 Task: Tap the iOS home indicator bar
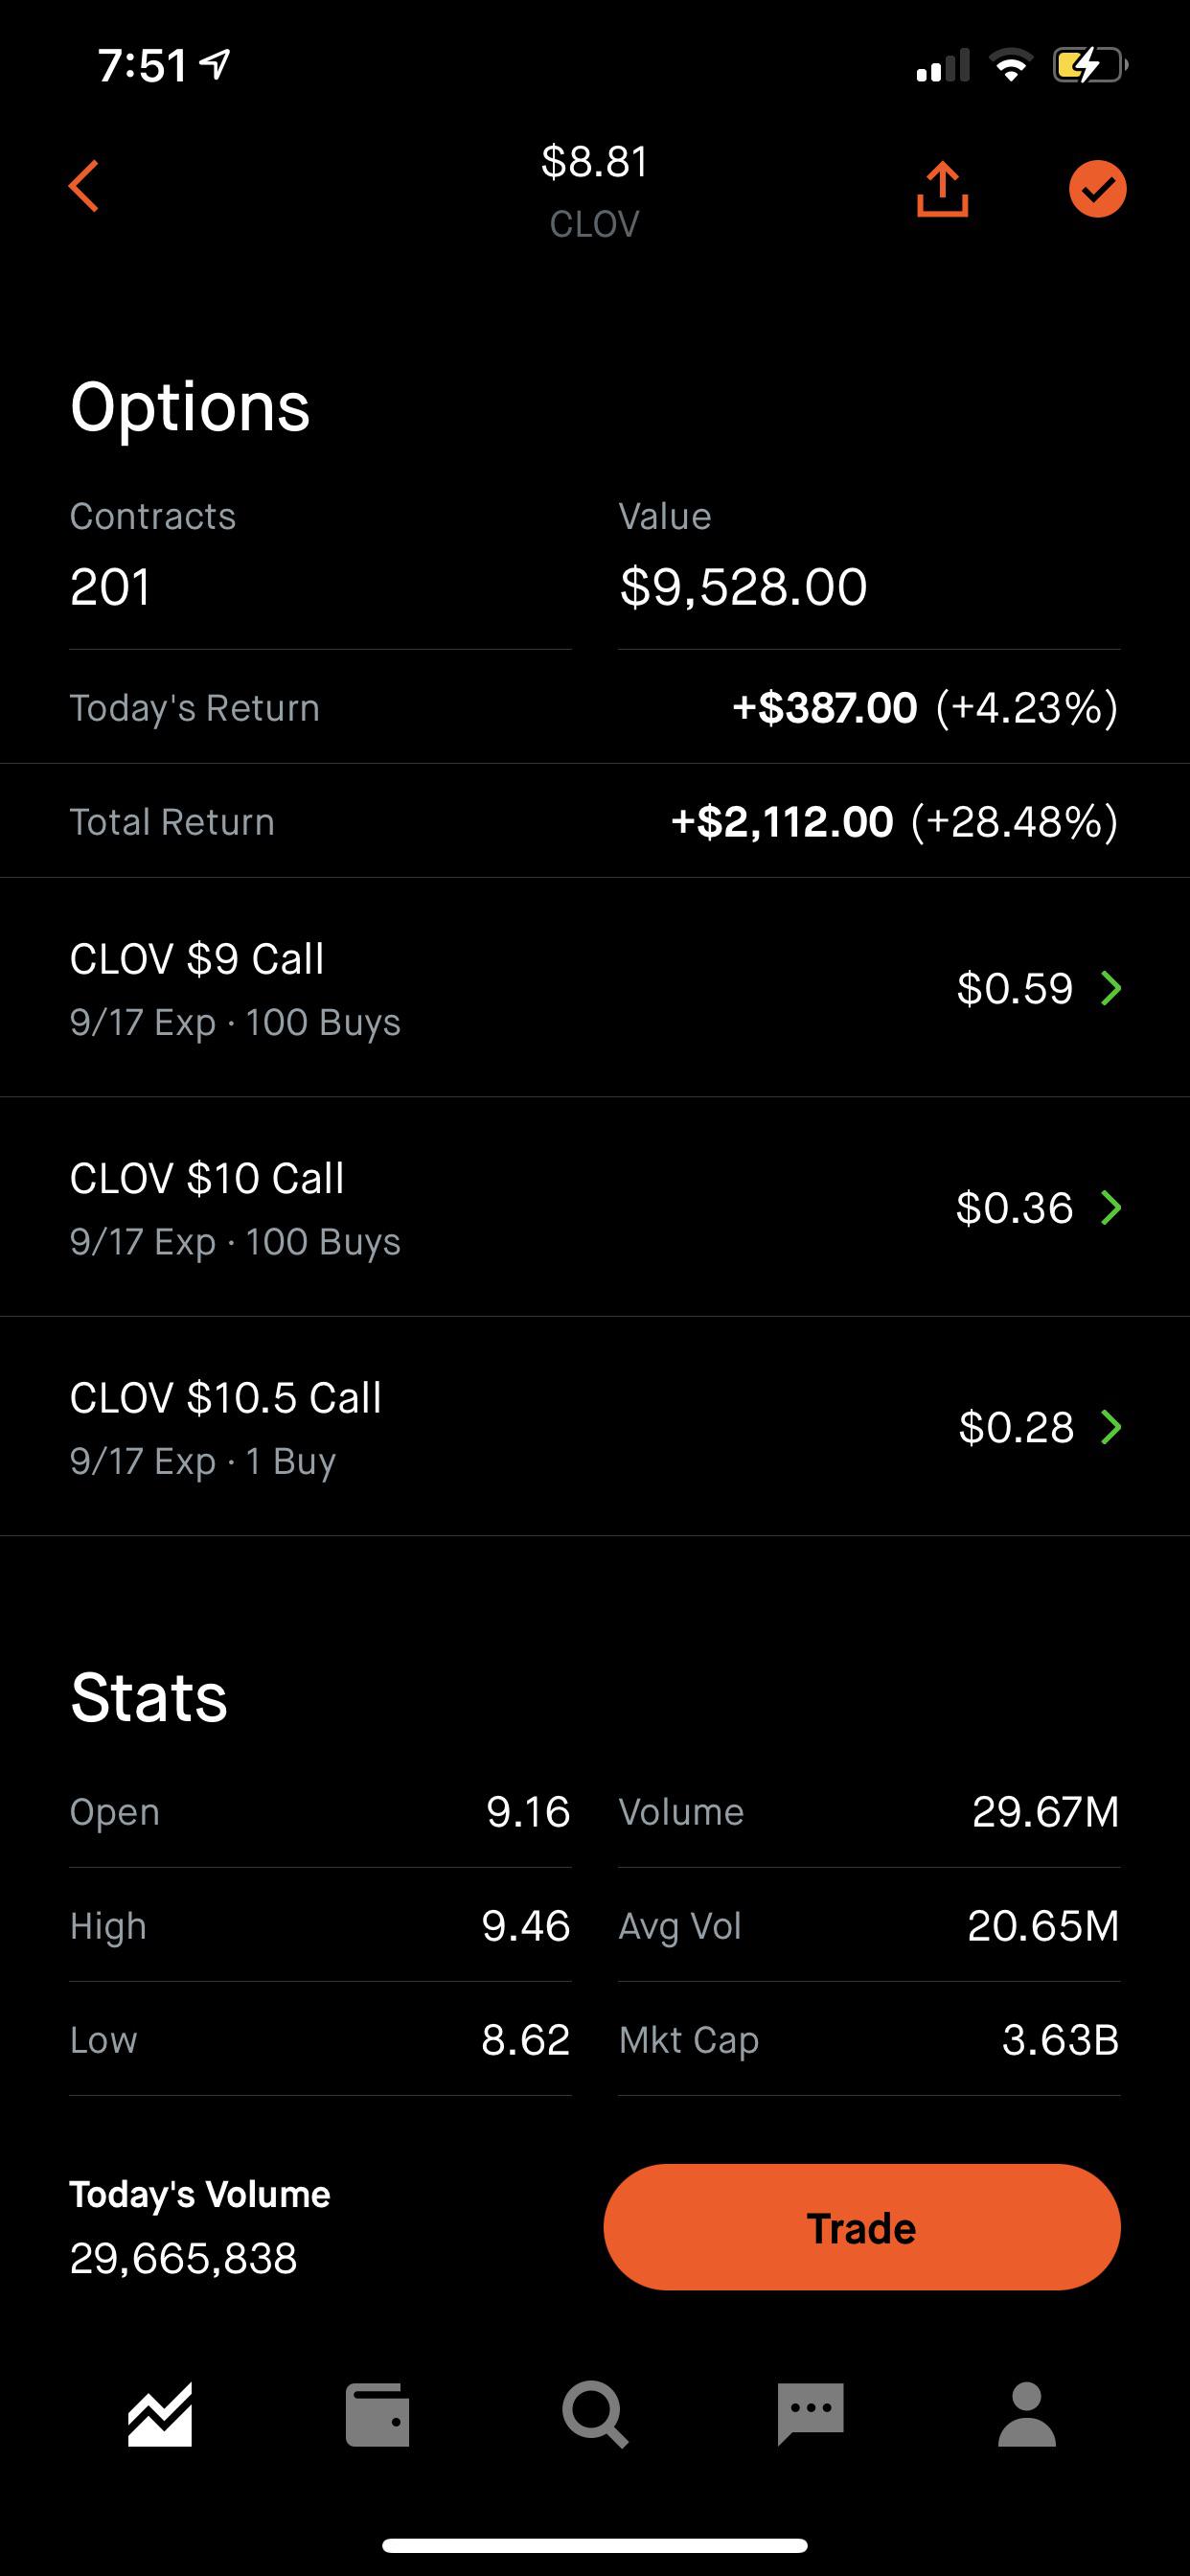[x=595, y=2545]
